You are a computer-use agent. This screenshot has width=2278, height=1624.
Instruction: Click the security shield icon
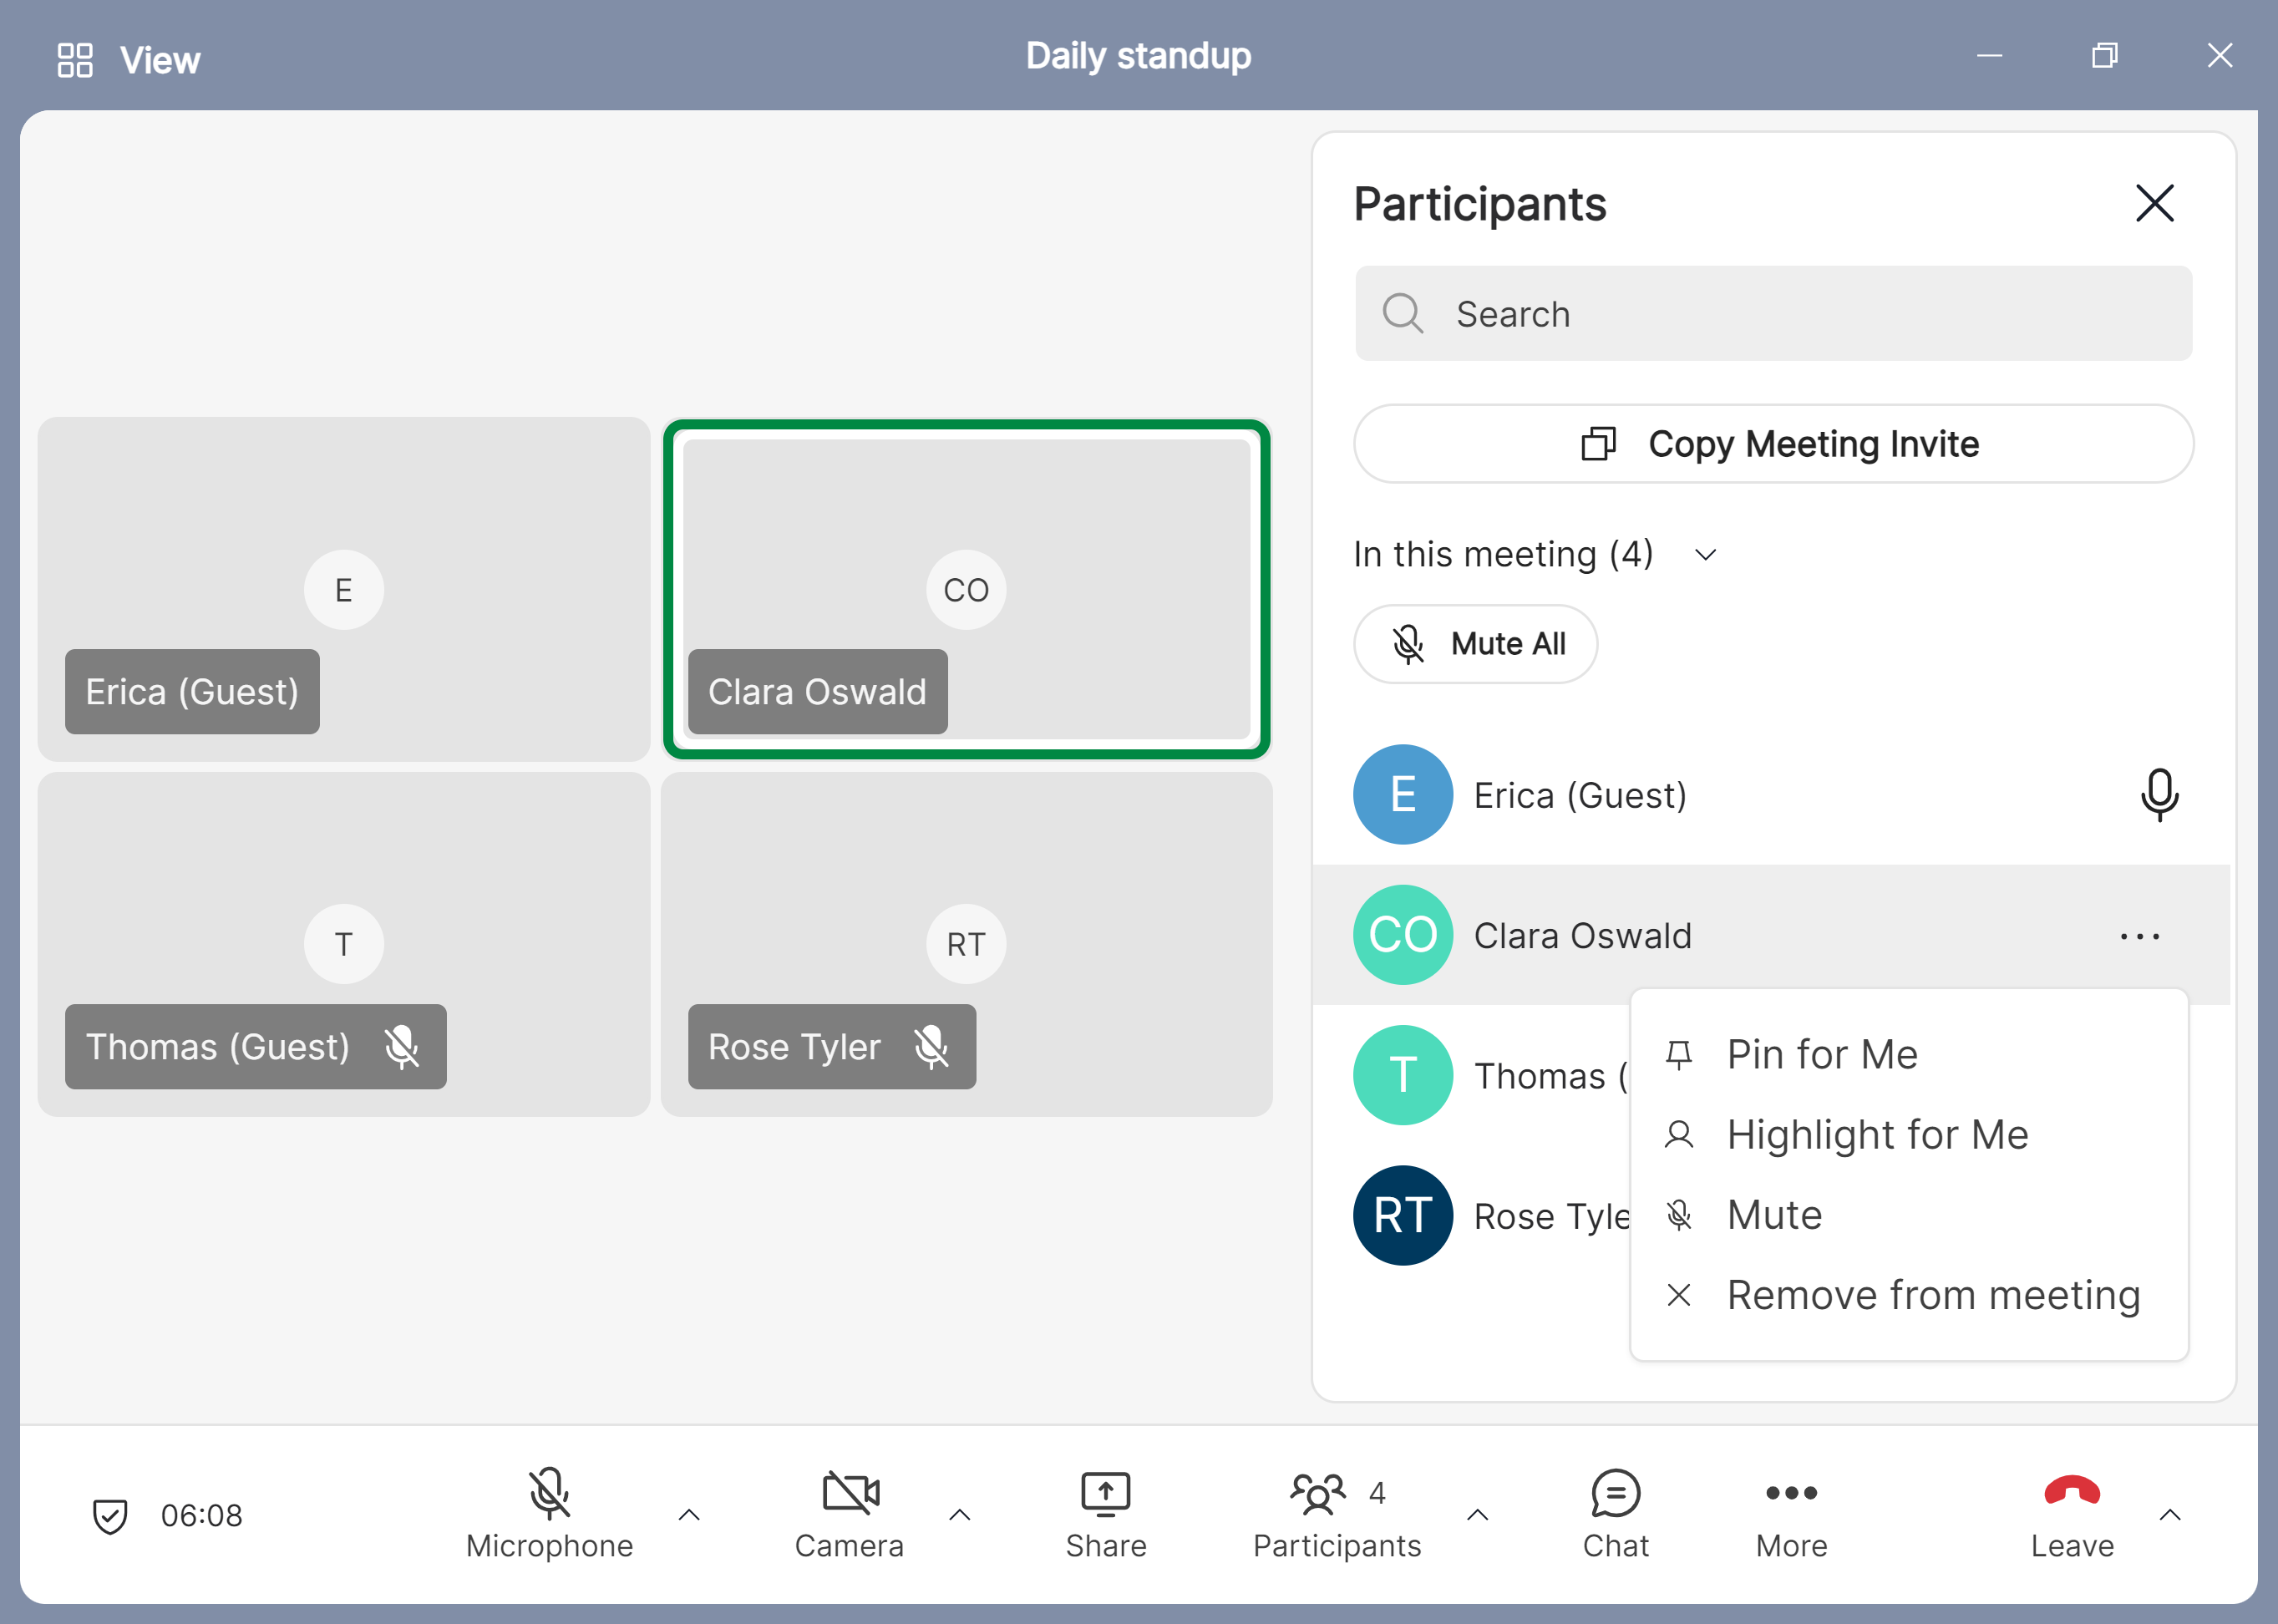click(x=110, y=1515)
